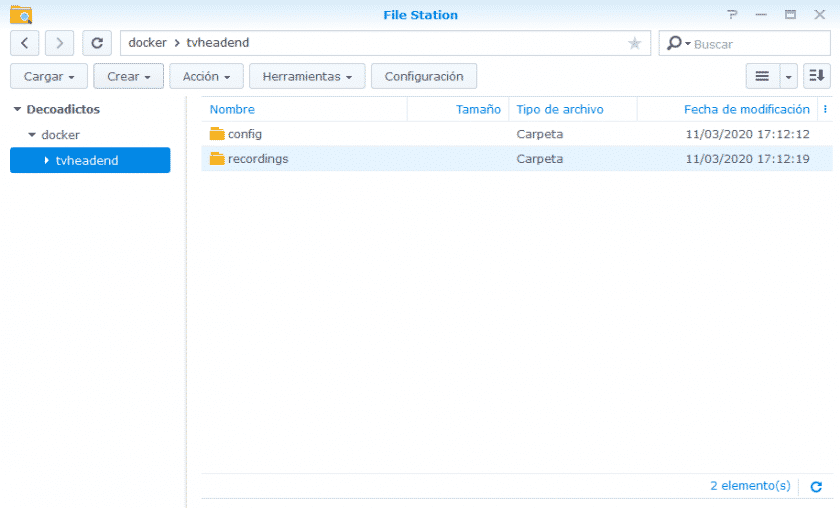840x508 pixels.
Task: Click the 2 elemento(s) status text
Action: [750, 485]
